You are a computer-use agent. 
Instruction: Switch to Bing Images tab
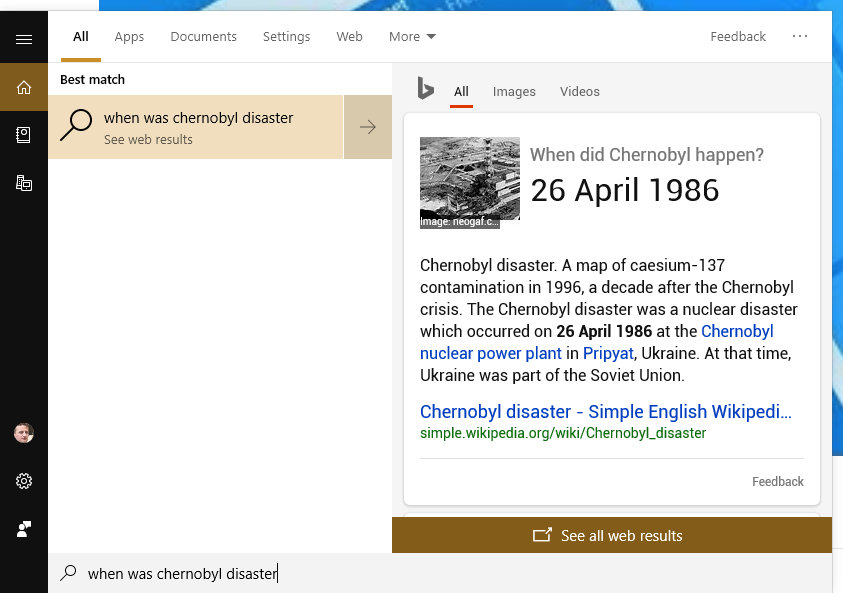tap(514, 91)
